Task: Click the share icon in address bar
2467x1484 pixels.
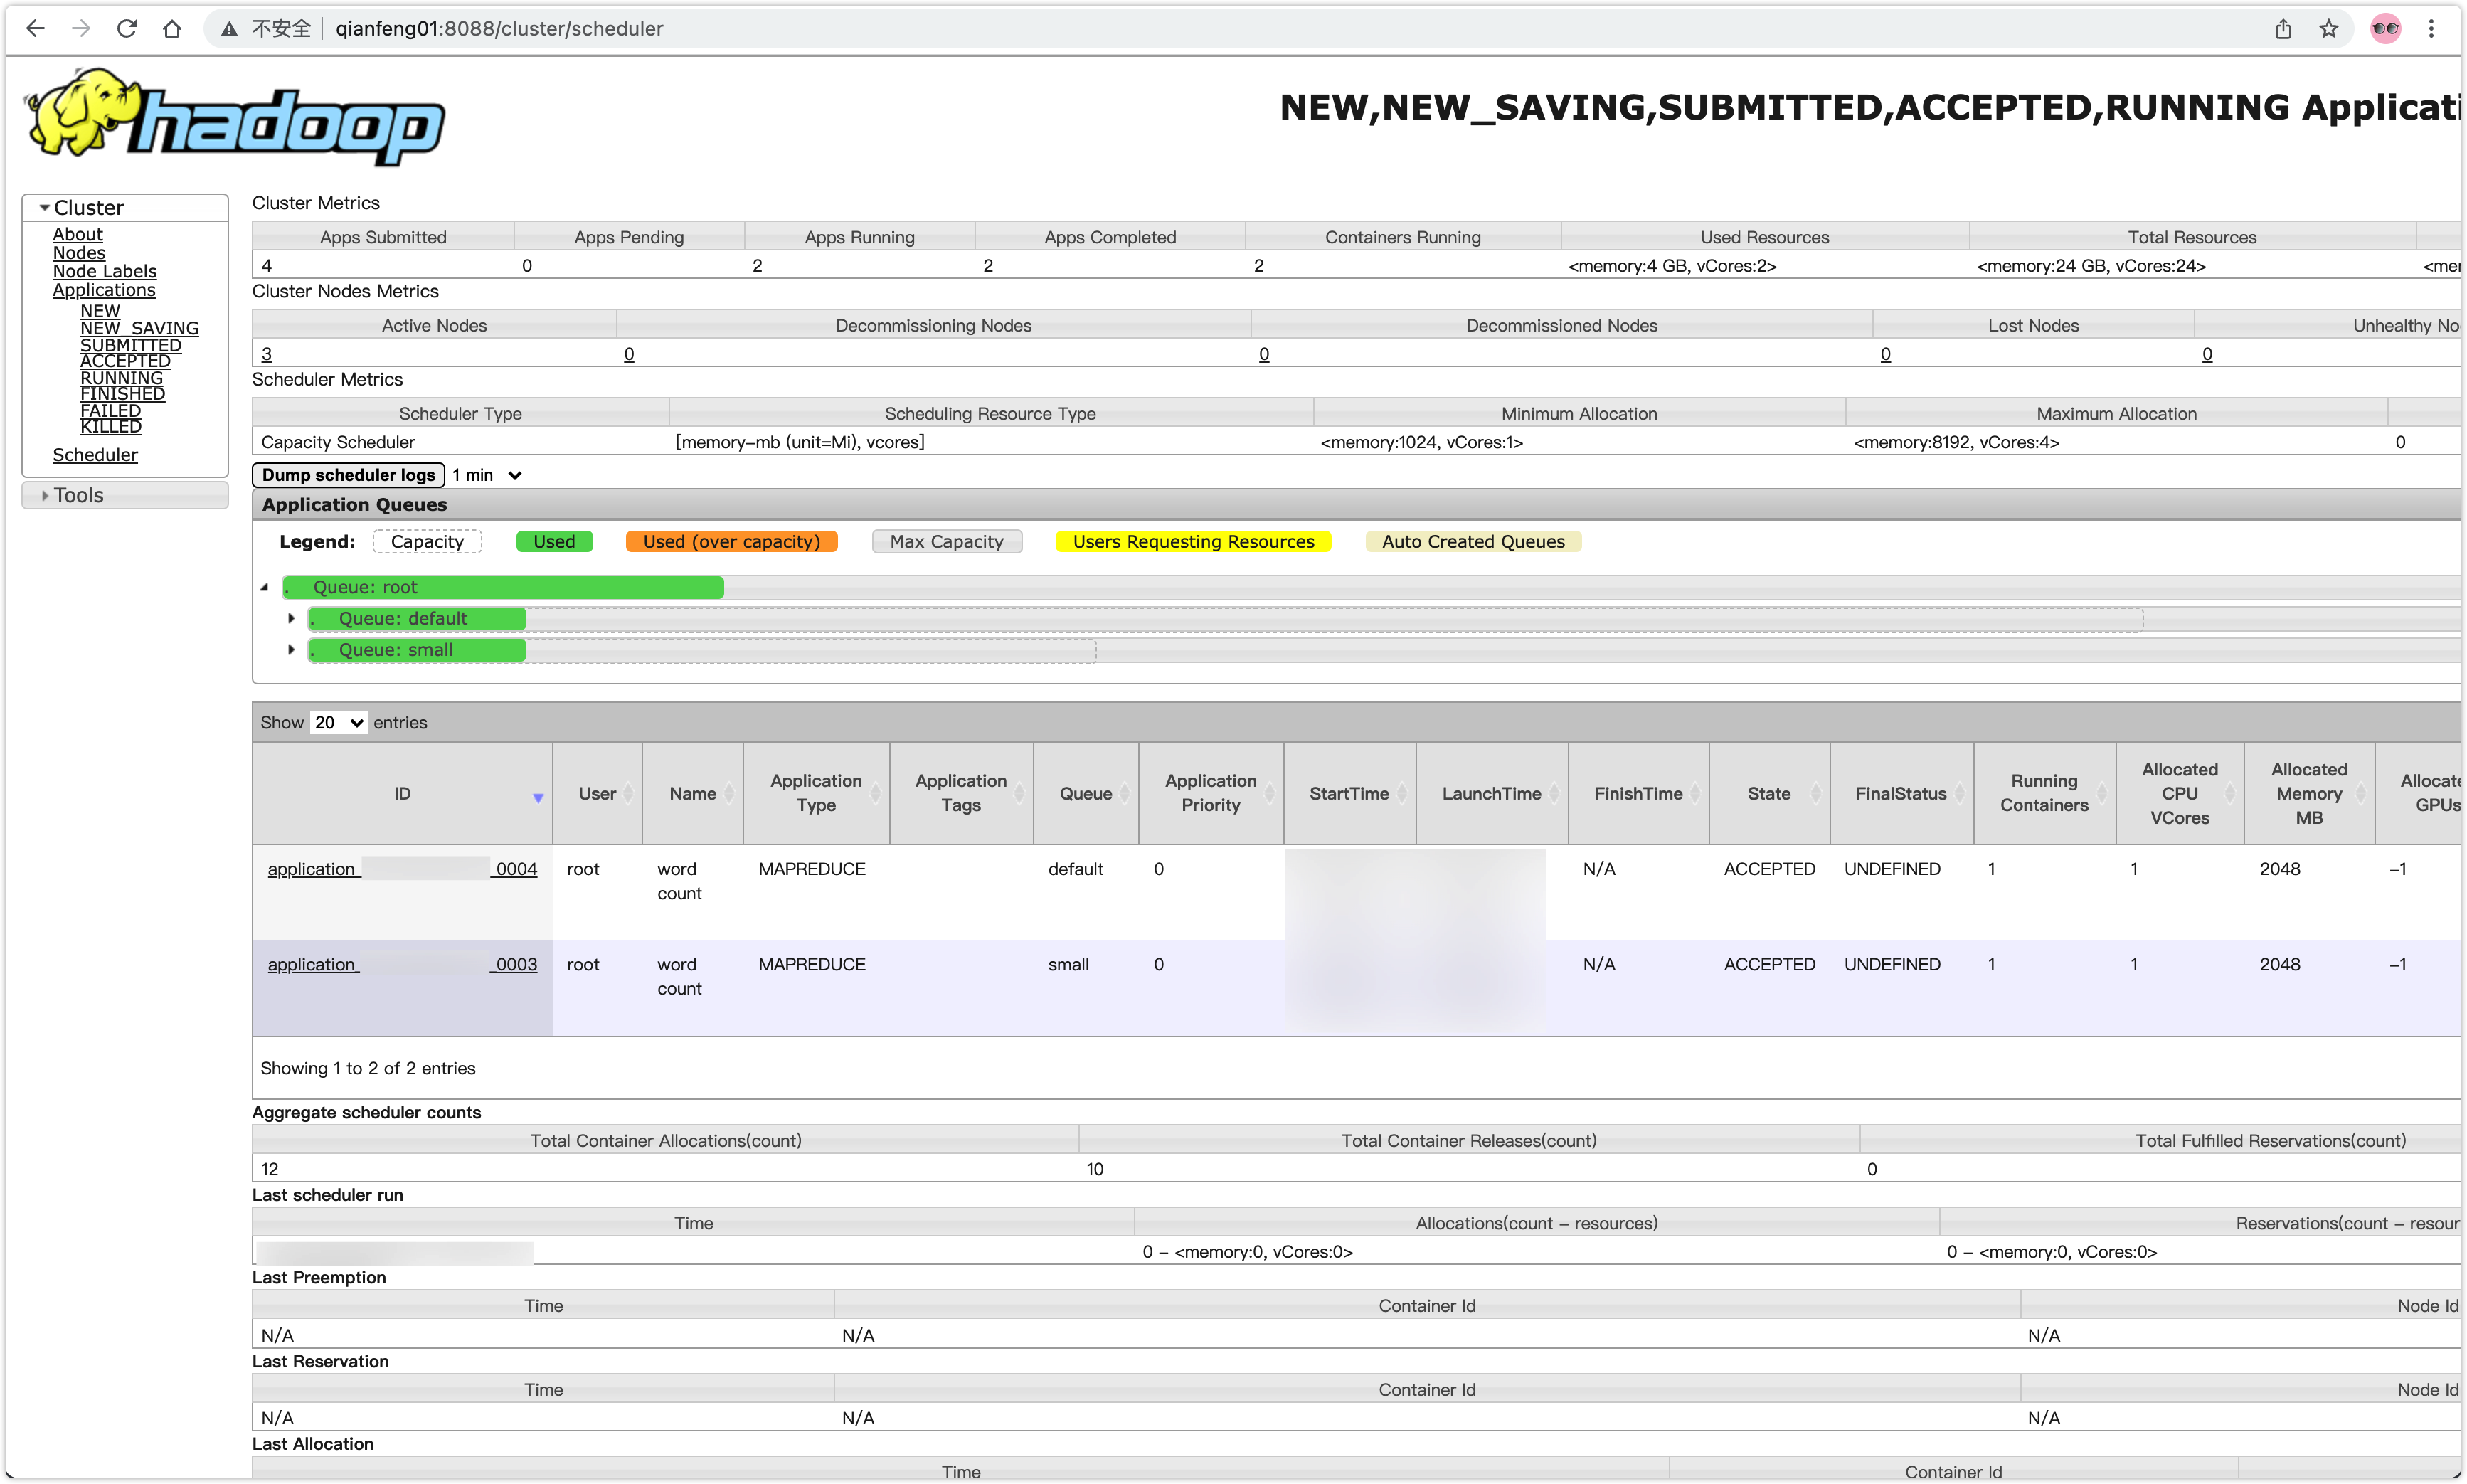Action: (2283, 28)
